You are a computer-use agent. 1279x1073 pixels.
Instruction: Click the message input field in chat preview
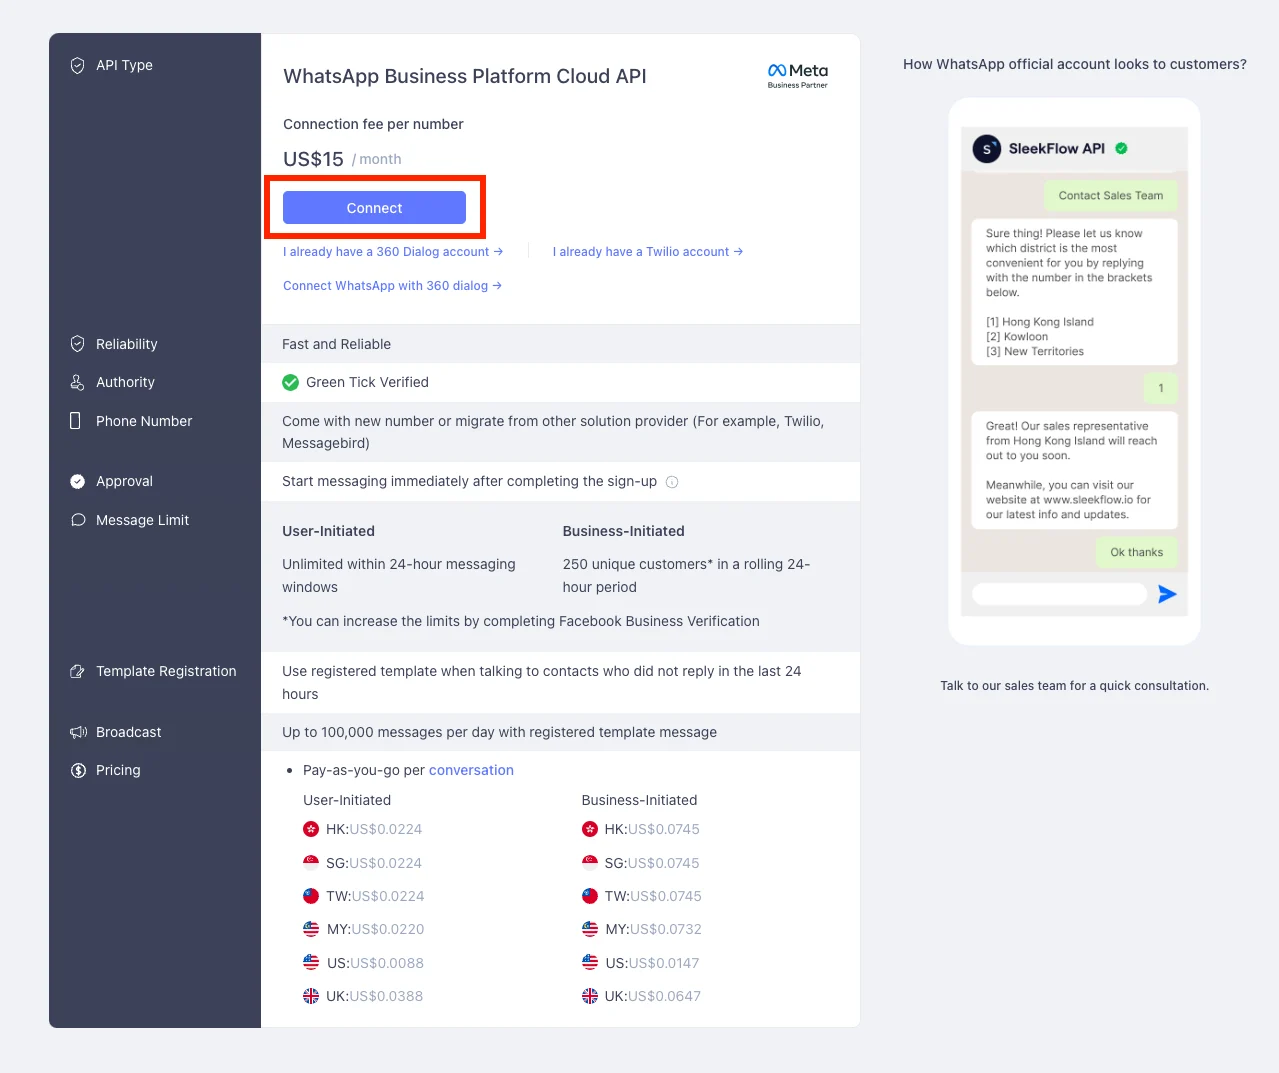tap(1058, 594)
